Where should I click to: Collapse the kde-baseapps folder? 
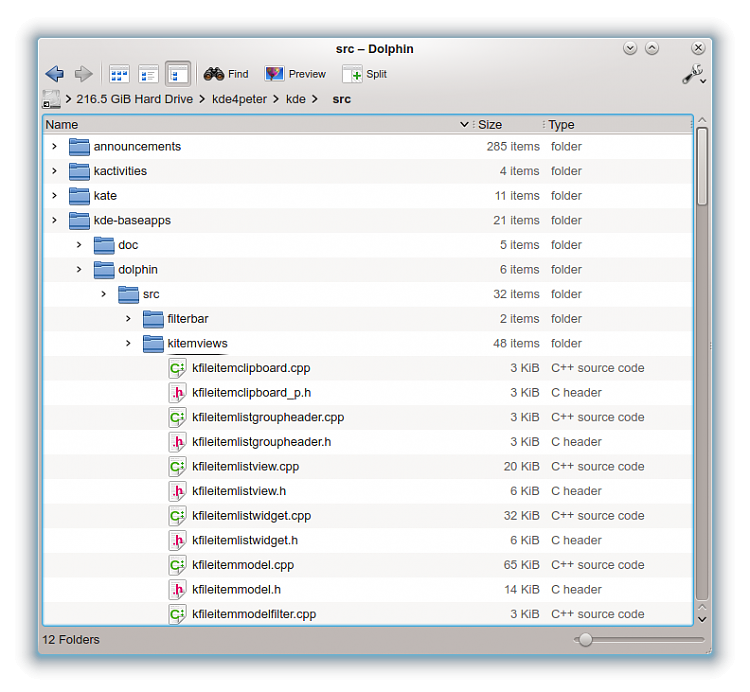(55, 220)
